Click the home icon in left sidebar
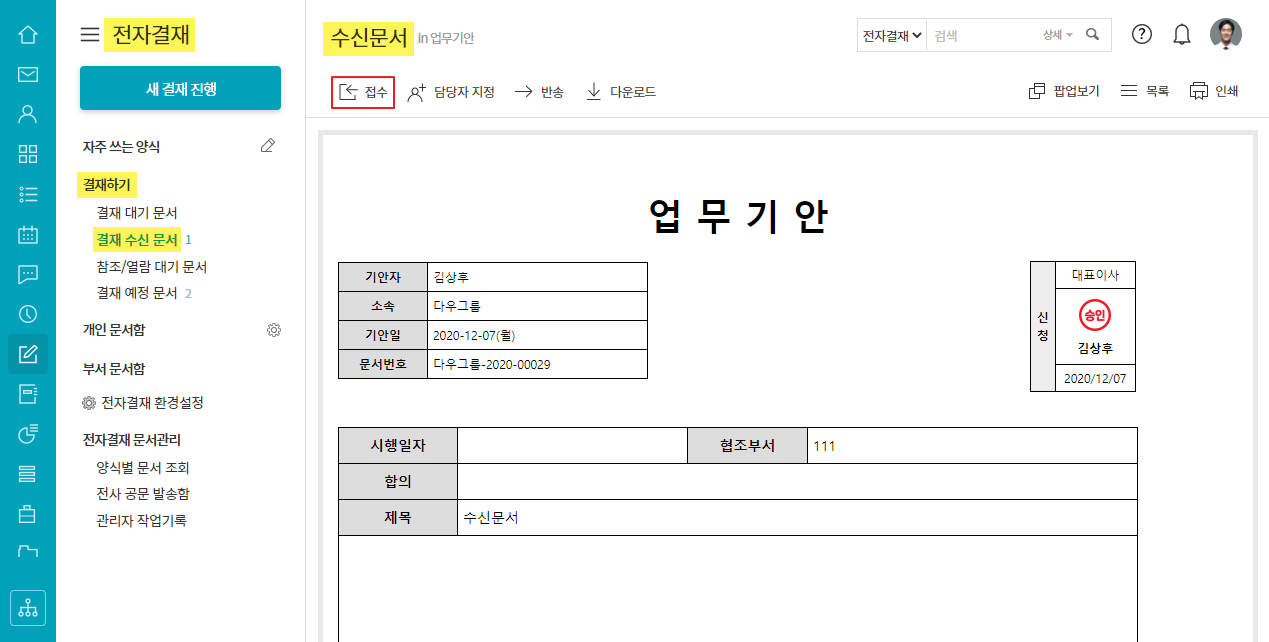Screen dimensions: 1269x642 point(28,35)
